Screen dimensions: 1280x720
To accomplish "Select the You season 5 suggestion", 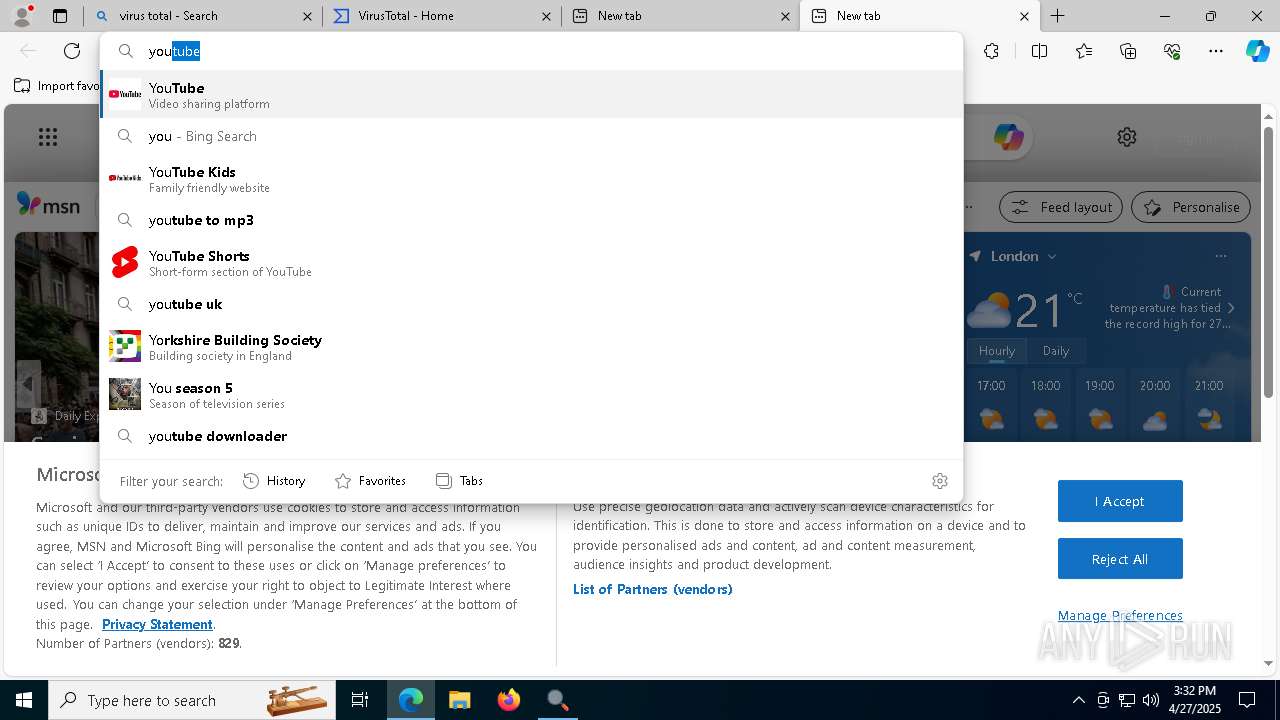I will pos(531,394).
